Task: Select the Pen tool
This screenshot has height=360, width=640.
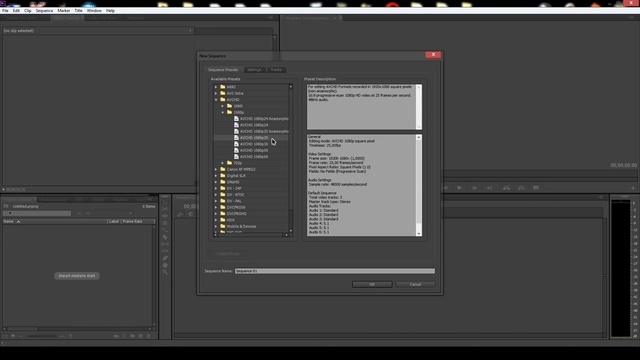Action: [165, 258]
